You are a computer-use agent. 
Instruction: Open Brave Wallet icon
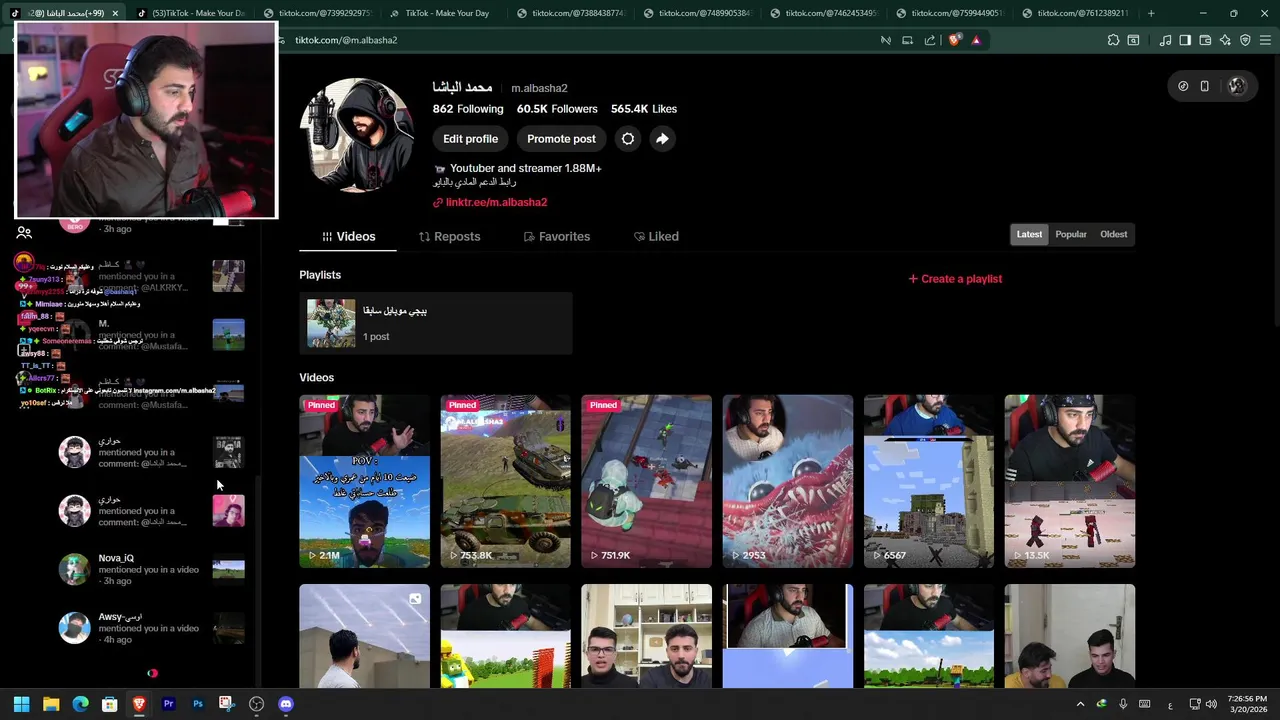(x=1205, y=40)
